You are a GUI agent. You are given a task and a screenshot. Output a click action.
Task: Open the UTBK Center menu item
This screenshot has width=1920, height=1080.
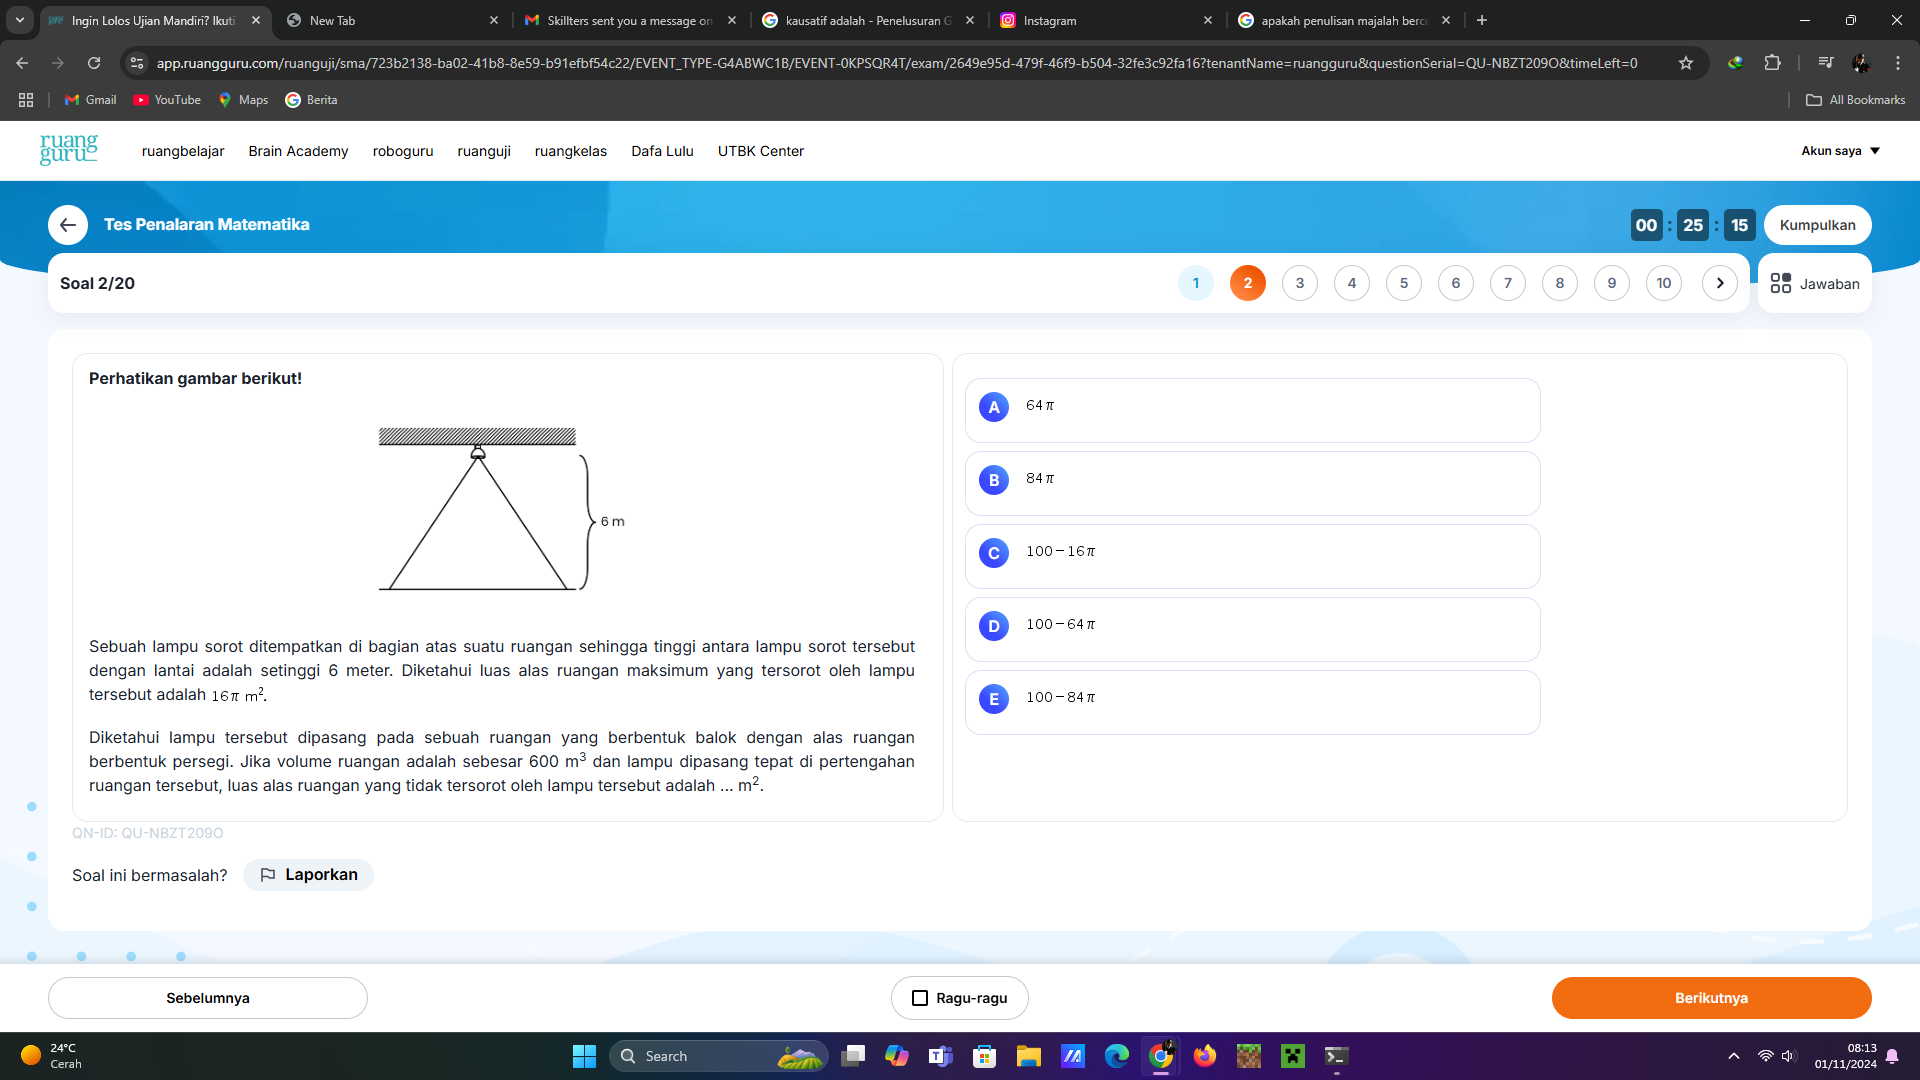(x=760, y=149)
